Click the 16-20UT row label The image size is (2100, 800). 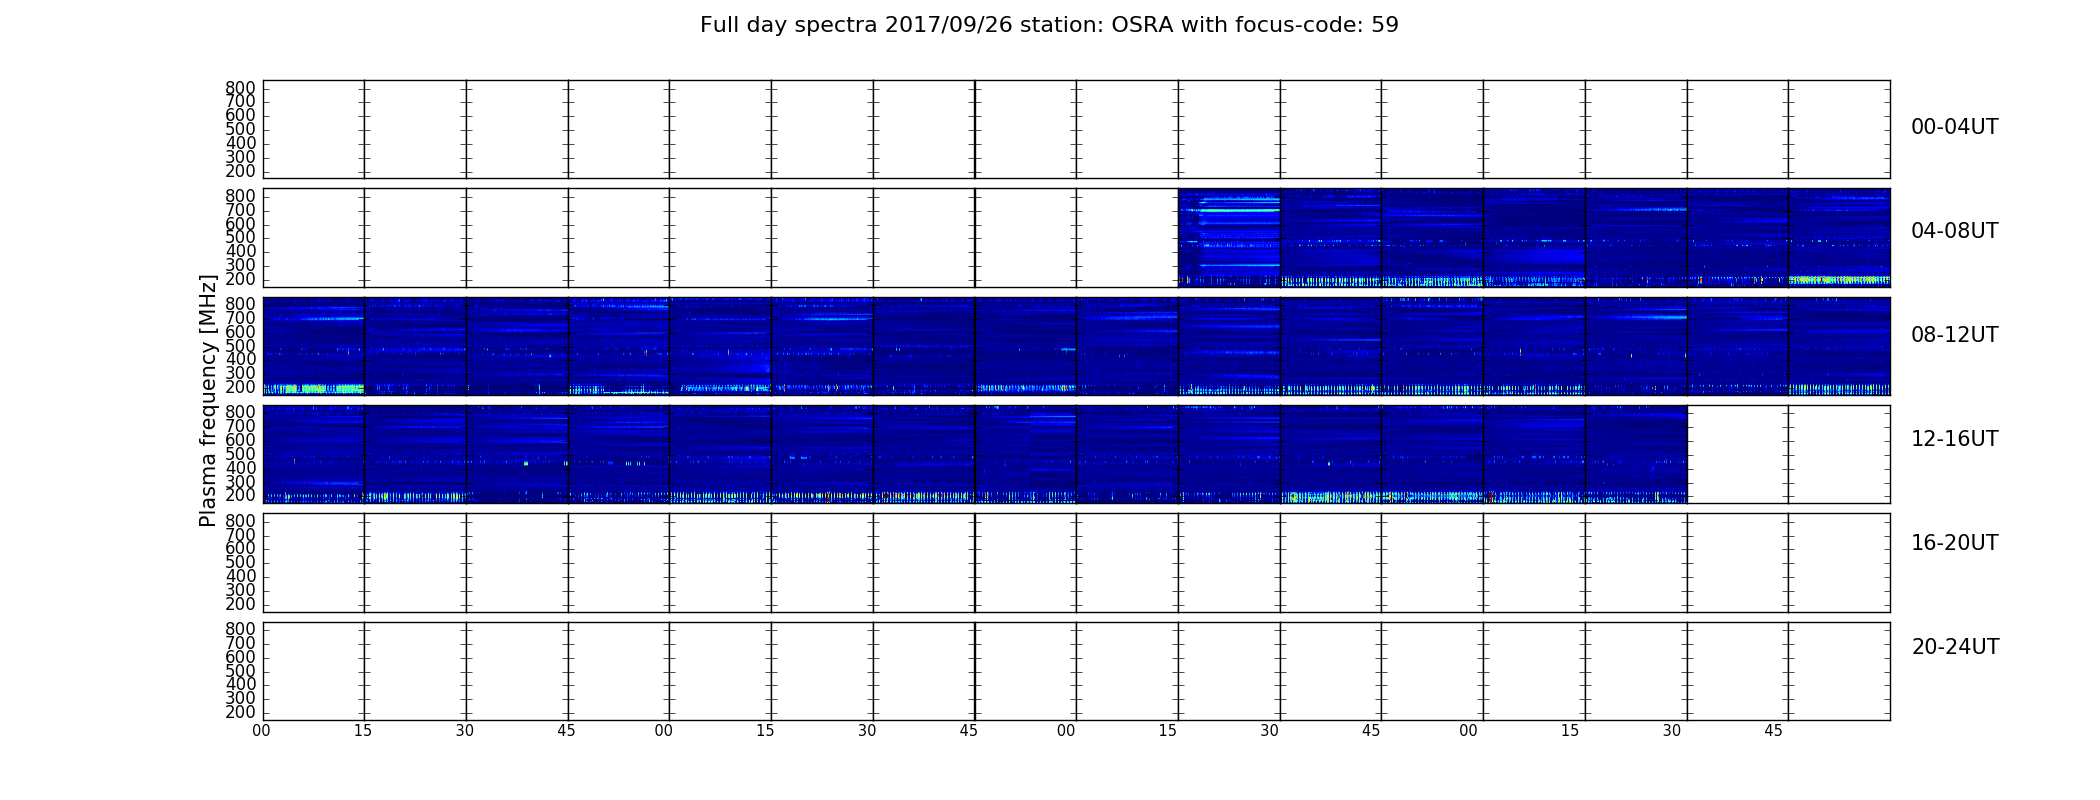(x=1954, y=543)
